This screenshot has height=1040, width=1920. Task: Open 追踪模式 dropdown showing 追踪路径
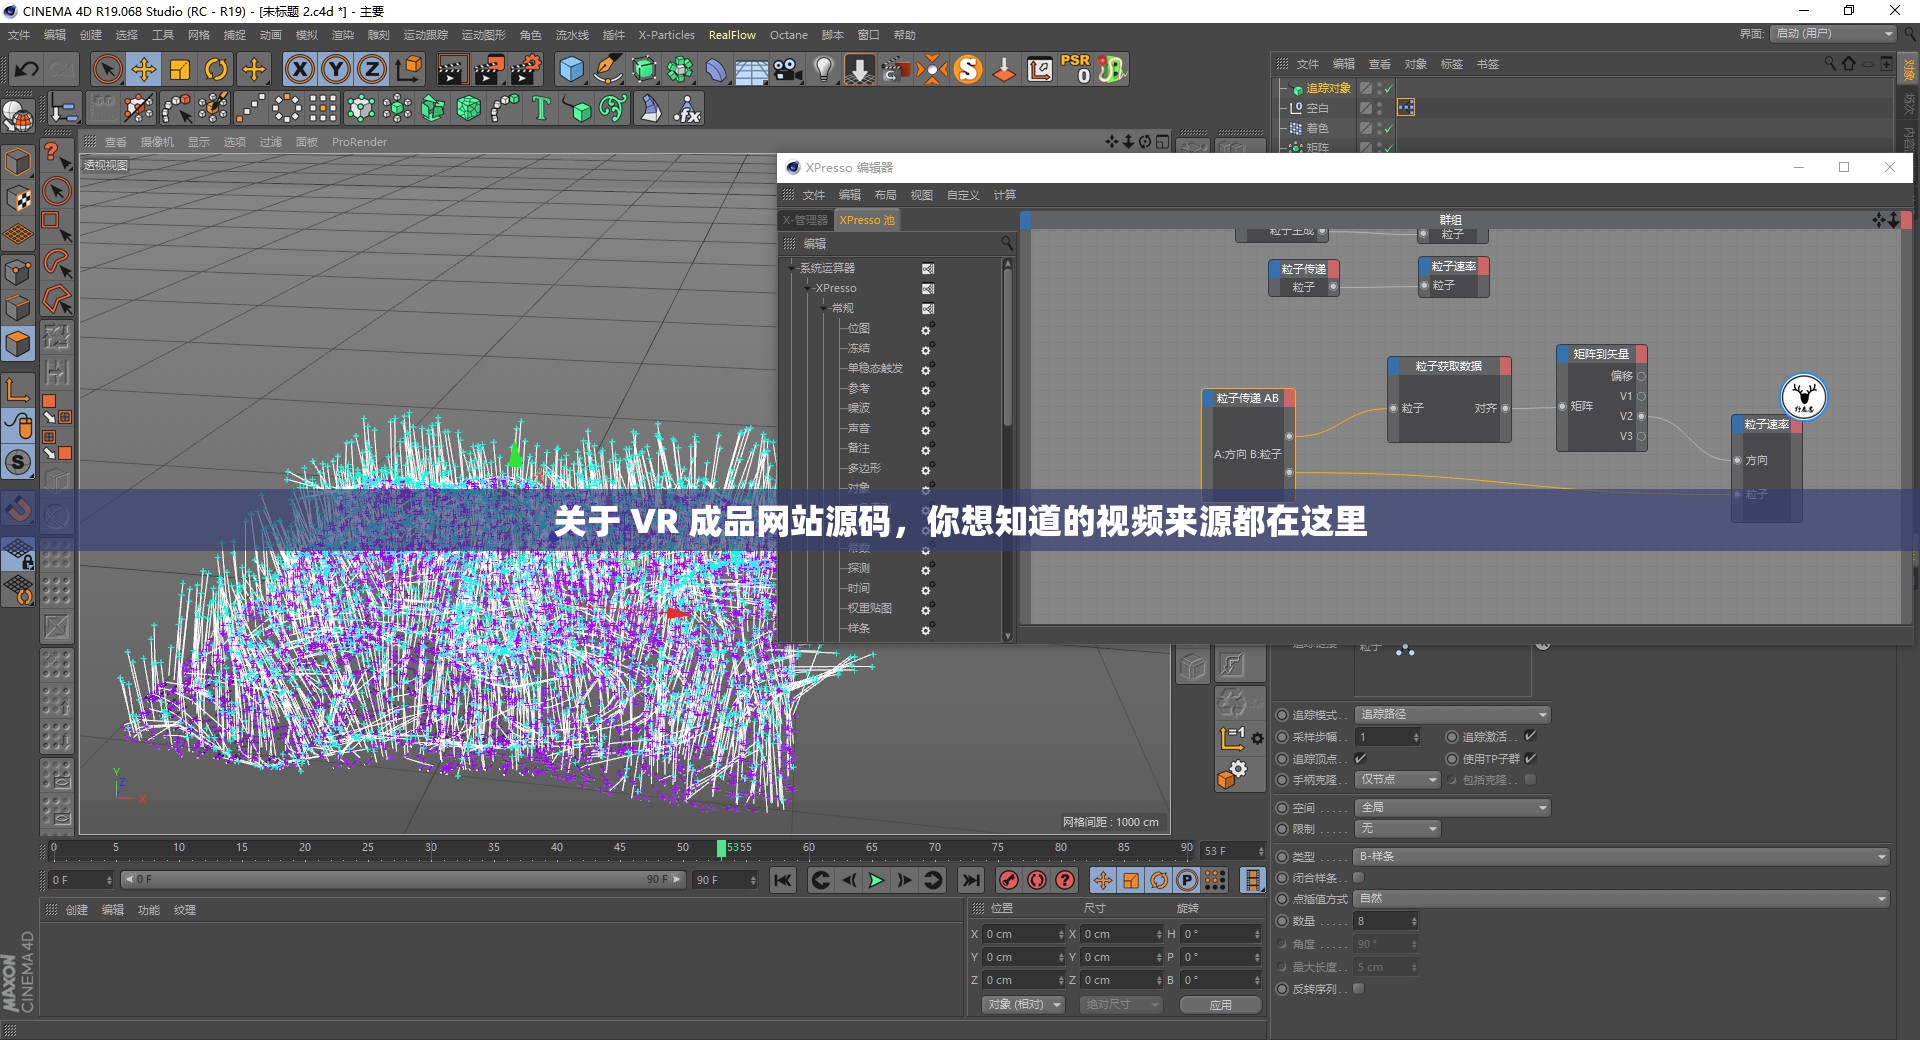click(1452, 714)
